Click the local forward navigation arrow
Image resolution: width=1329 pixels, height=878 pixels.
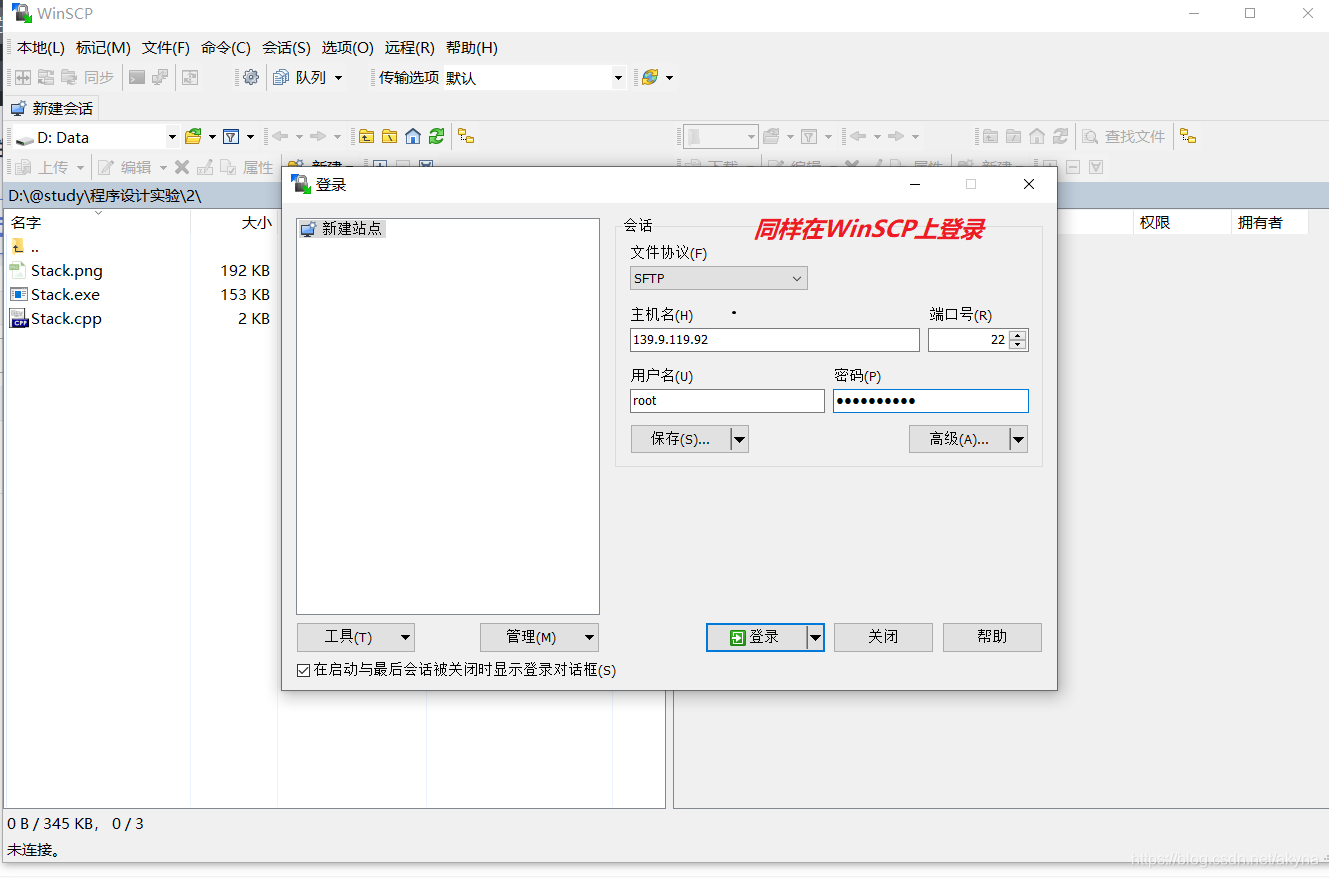click(318, 136)
